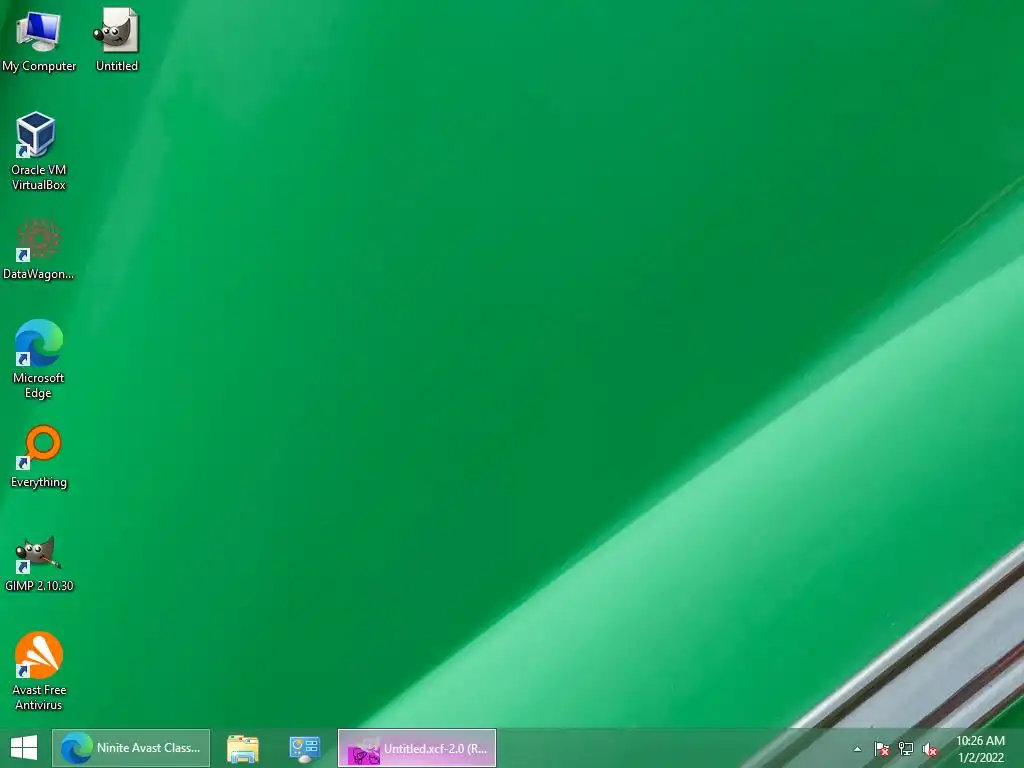
Task: Select the Microsoft Edge desktop shortcut
Action: coord(39,359)
